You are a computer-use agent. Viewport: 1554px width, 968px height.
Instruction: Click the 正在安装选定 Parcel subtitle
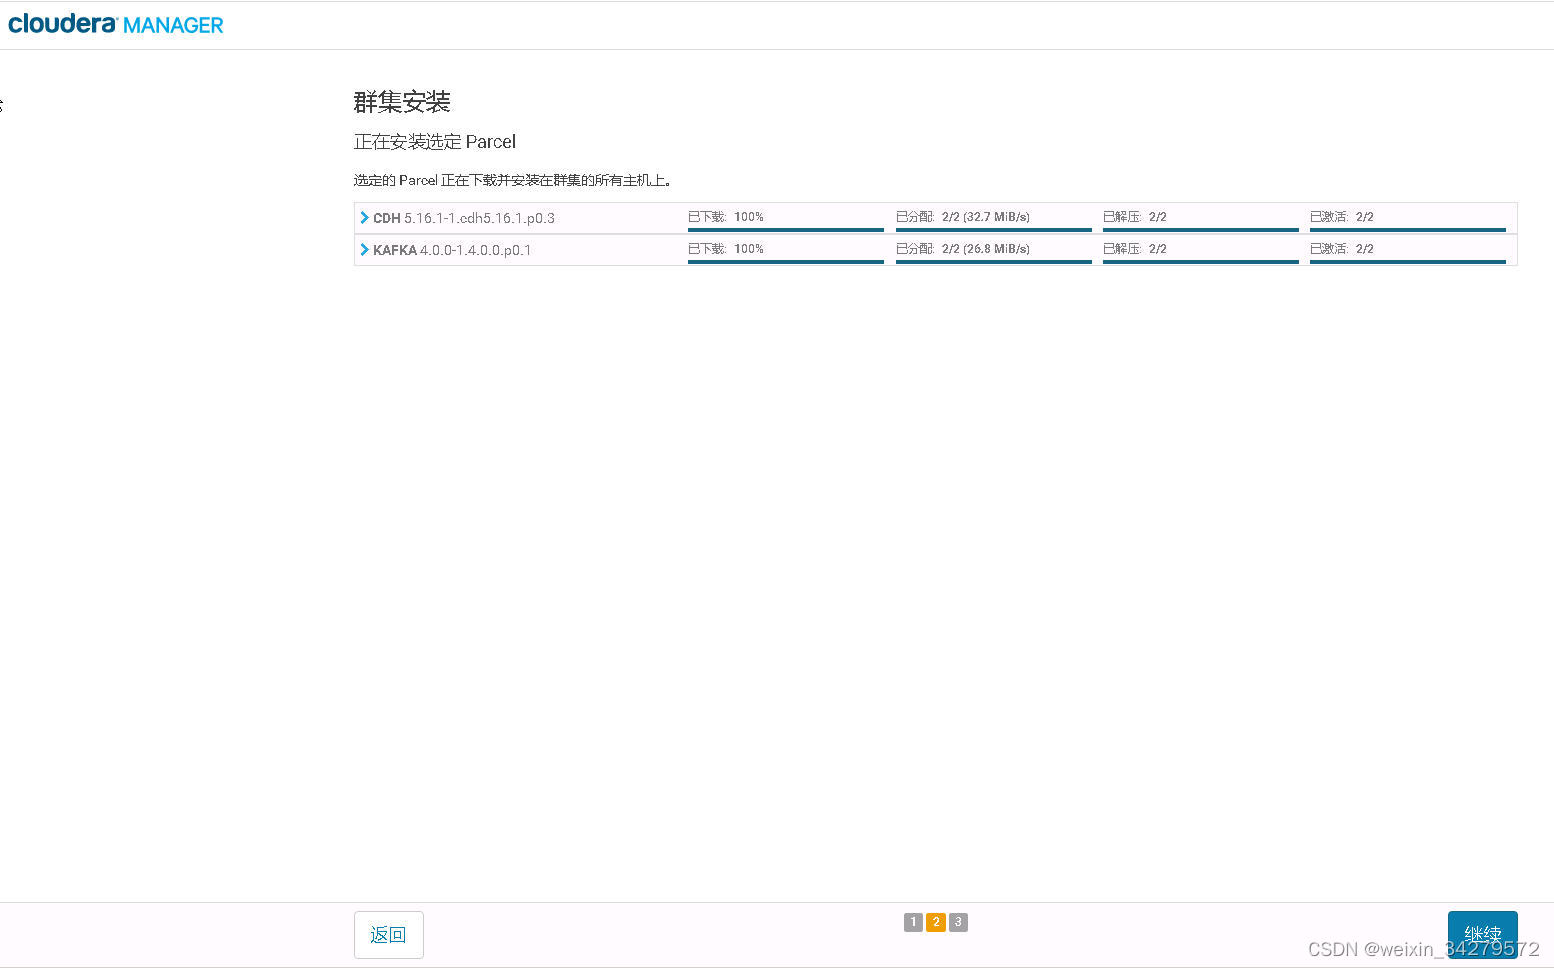click(435, 142)
